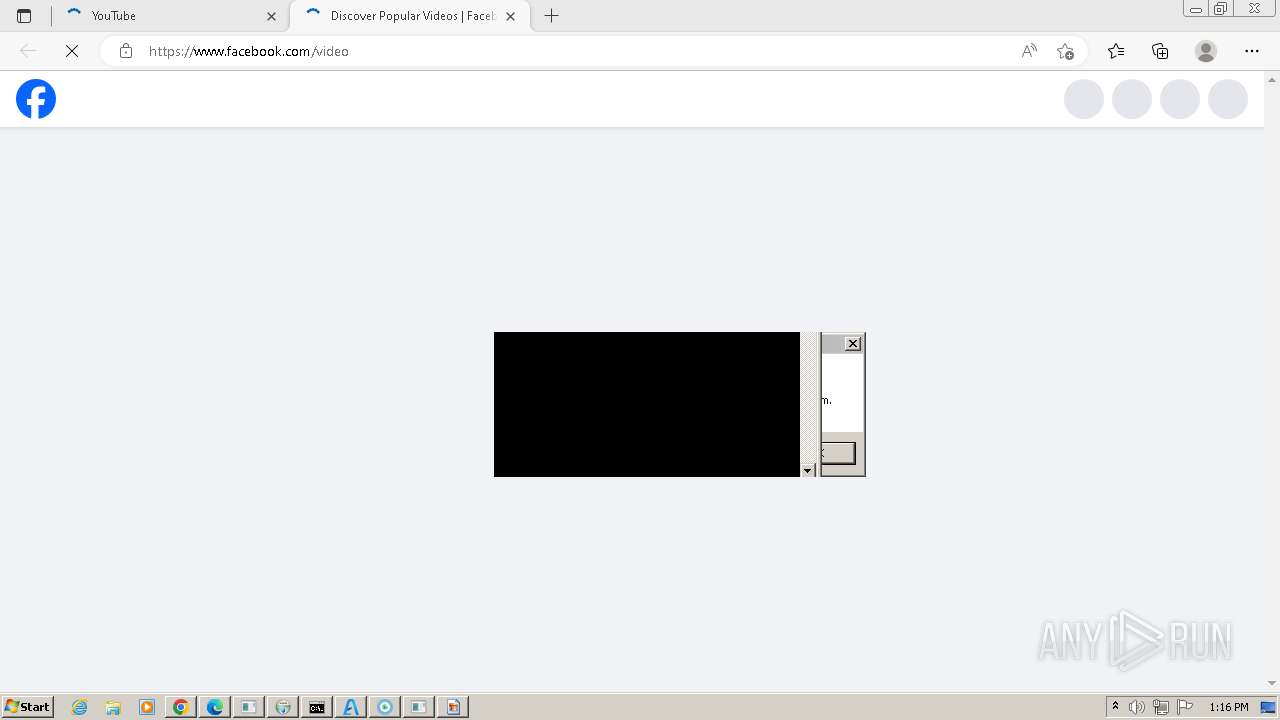Image resolution: width=1280 pixels, height=720 pixels.
Task: Open the globe application in taskbar
Action: (x=283, y=707)
